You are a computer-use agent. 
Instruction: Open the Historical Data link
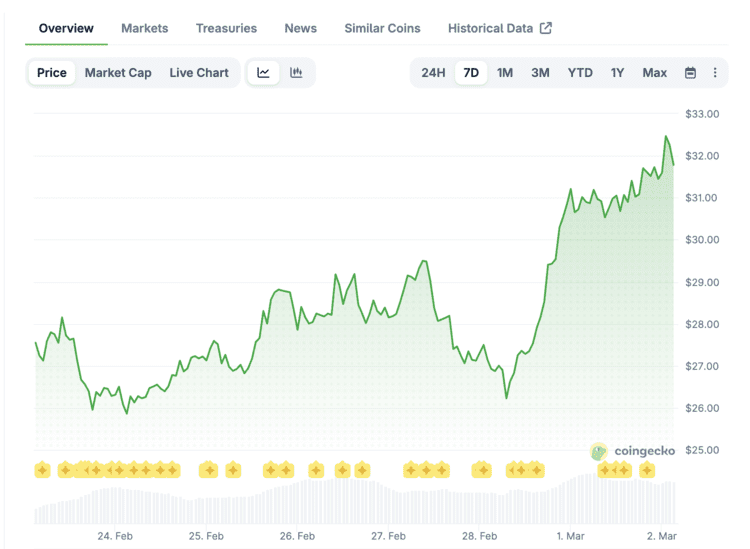(490, 28)
